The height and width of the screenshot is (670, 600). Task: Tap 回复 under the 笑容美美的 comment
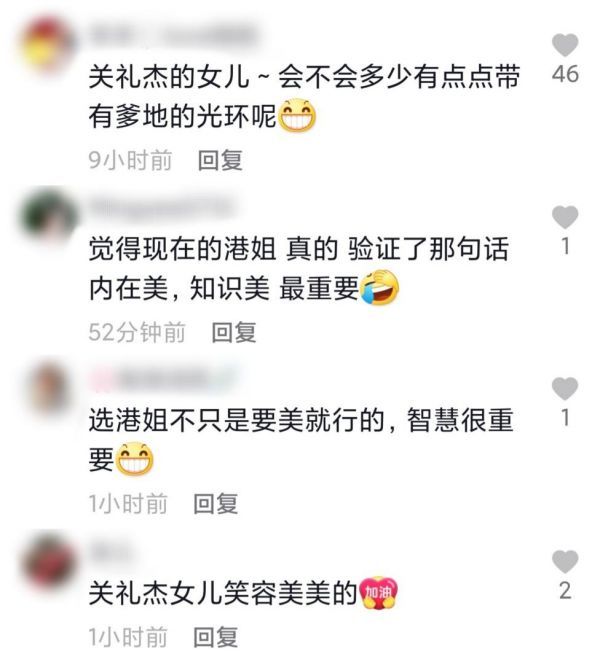coord(215,638)
